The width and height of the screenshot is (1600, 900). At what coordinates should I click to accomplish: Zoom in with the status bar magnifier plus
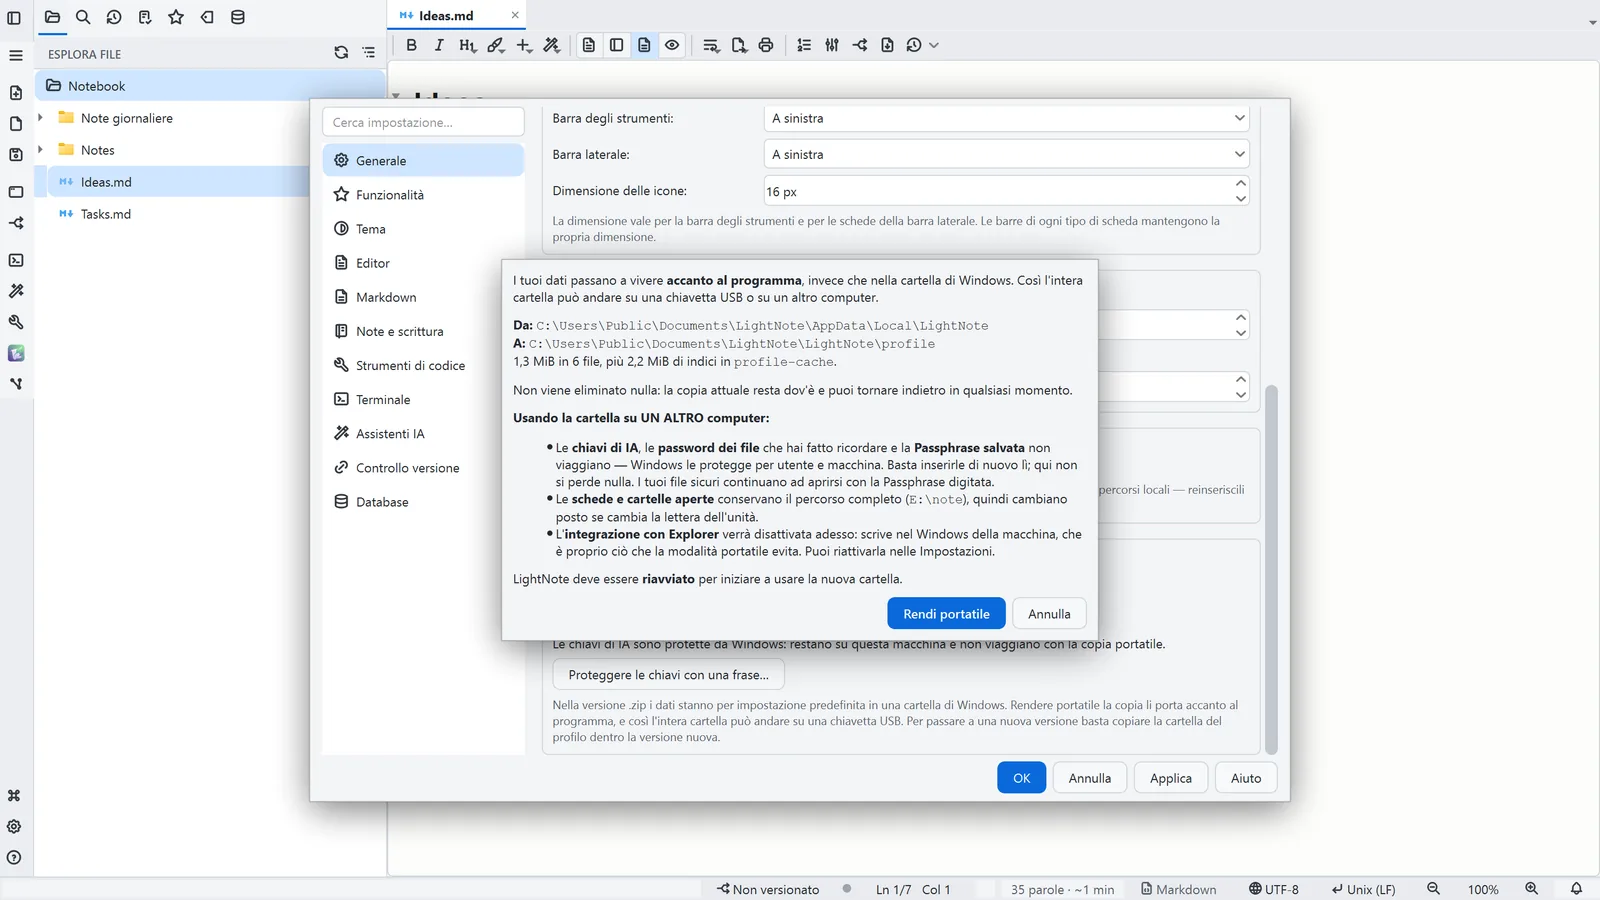pyautogui.click(x=1531, y=889)
